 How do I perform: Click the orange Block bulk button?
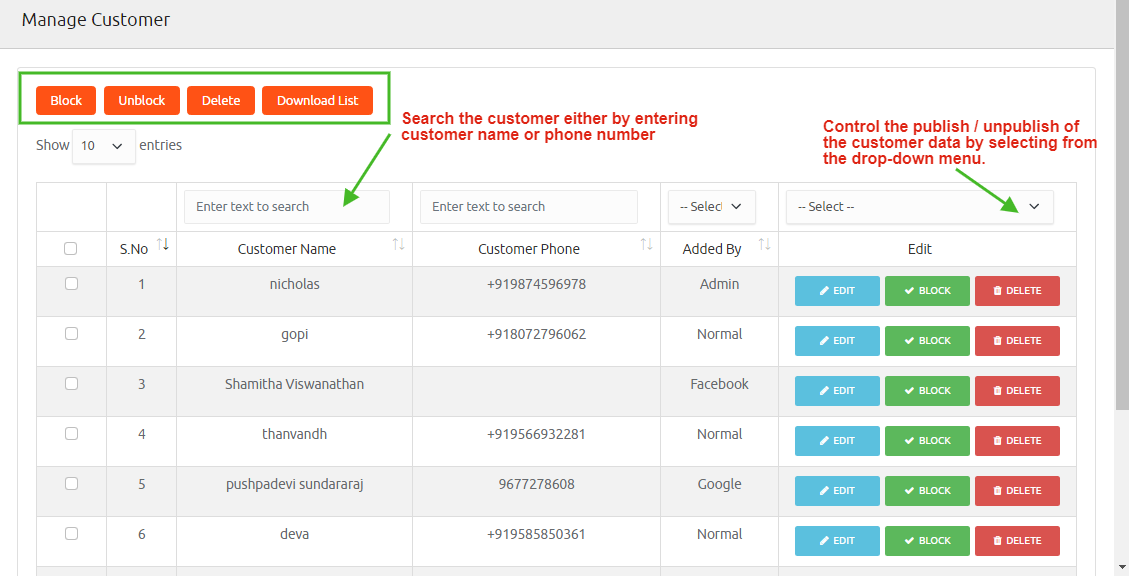pyautogui.click(x=66, y=101)
